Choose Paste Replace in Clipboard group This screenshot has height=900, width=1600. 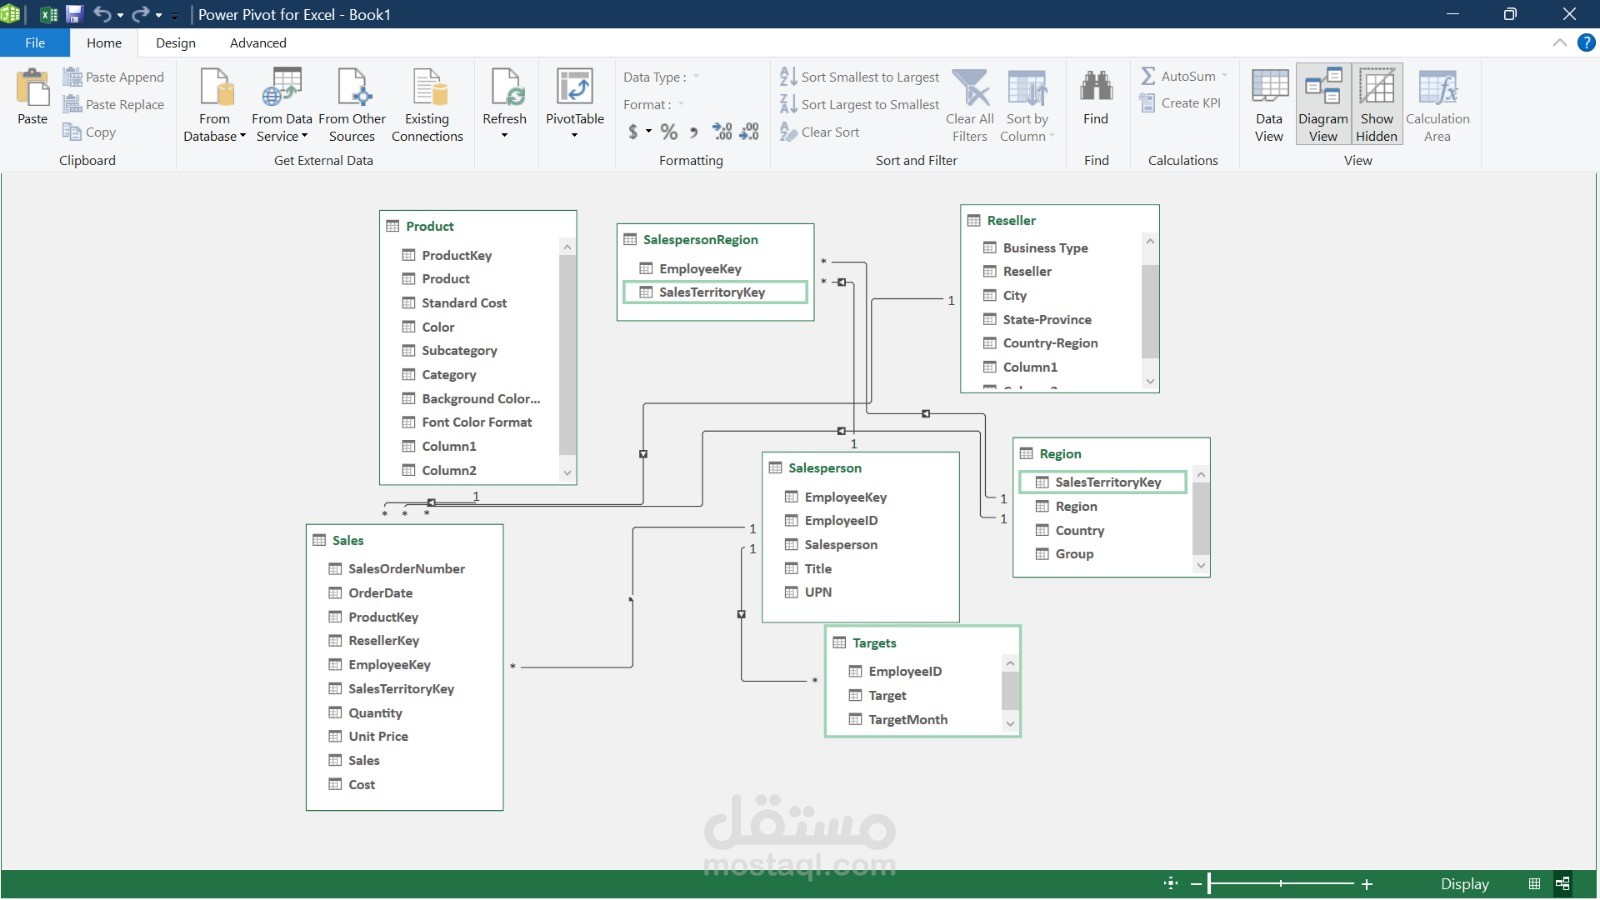click(x=113, y=104)
